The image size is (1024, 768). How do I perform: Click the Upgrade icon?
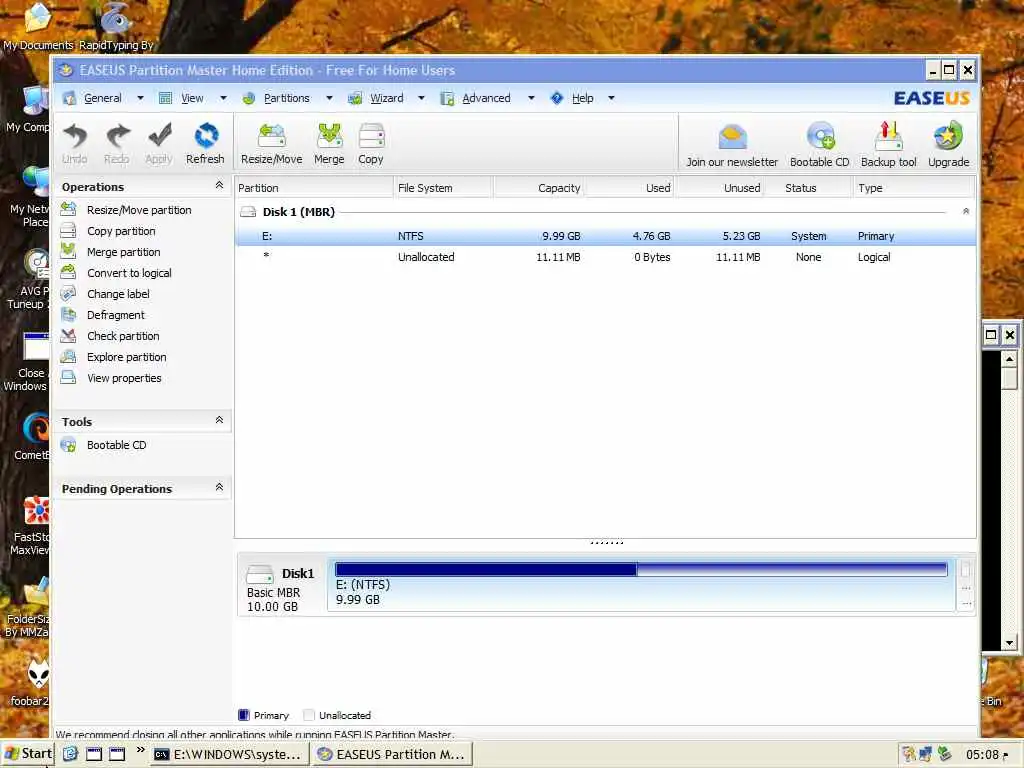[x=949, y=145]
